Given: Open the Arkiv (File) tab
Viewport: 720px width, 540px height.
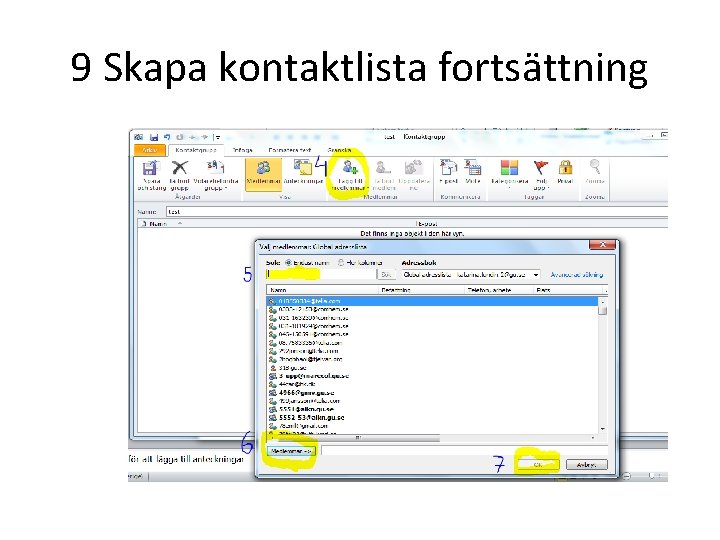Looking at the screenshot, I should 150,150.
